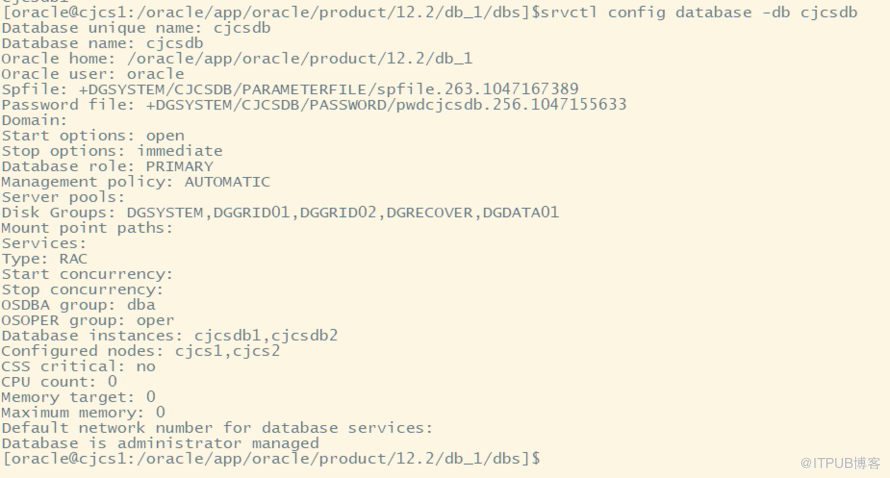This screenshot has width=890, height=478.
Task: Click the Password file pwdcjcsdb path
Action: point(387,104)
